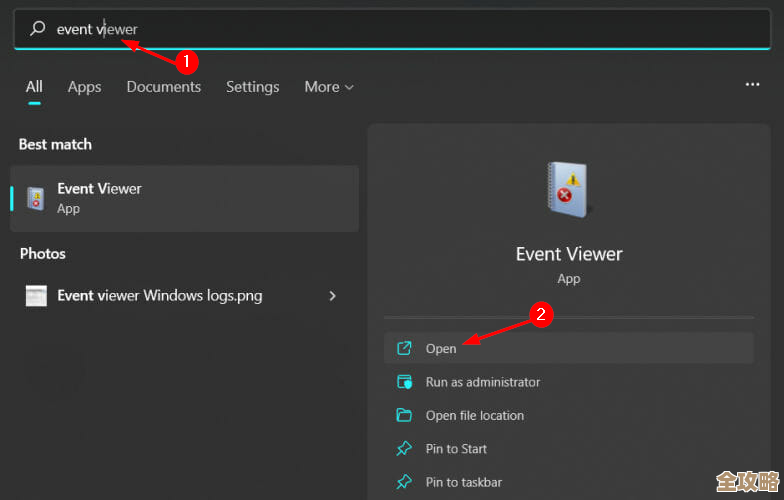Click the magnifier search icon
Viewport: 784px width, 500px height.
point(38,29)
